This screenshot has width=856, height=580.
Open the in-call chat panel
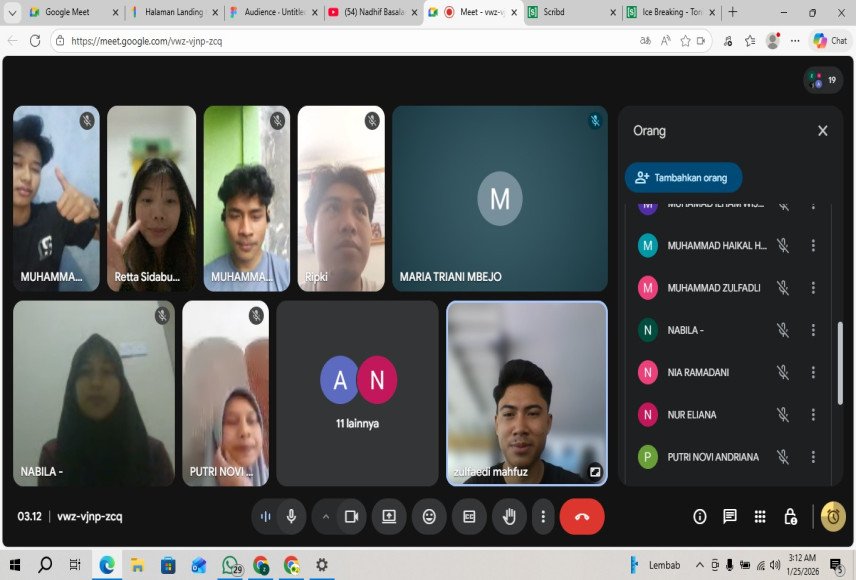point(730,516)
